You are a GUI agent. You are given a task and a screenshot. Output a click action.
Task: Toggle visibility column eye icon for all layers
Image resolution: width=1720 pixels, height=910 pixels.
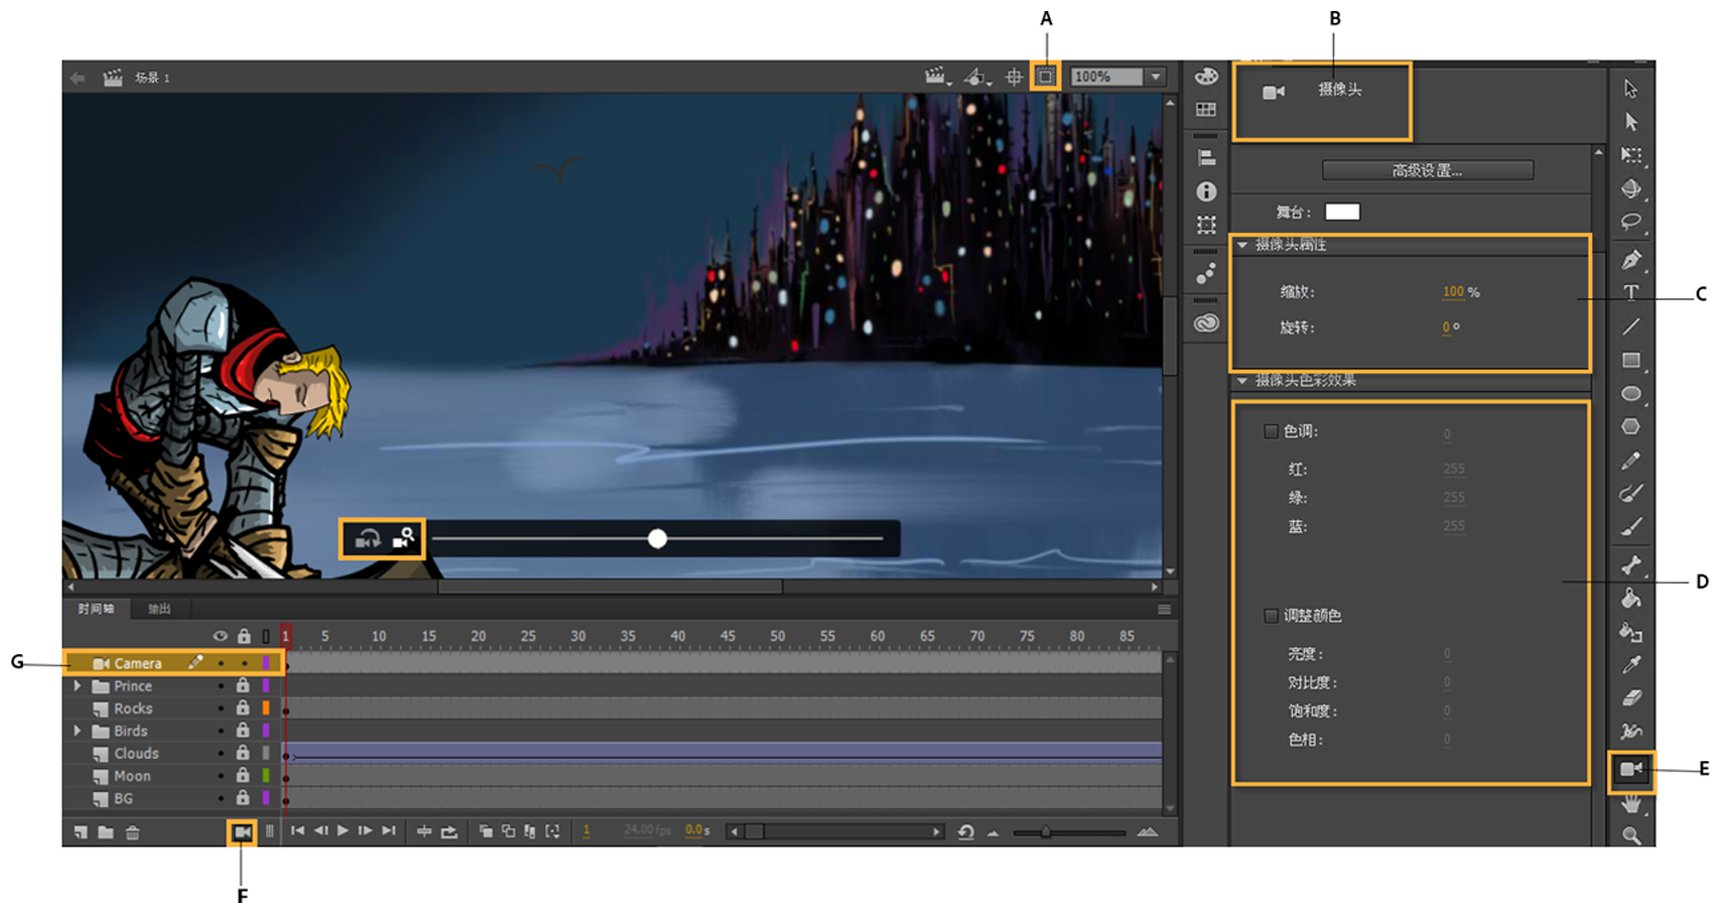(x=220, y=636)
